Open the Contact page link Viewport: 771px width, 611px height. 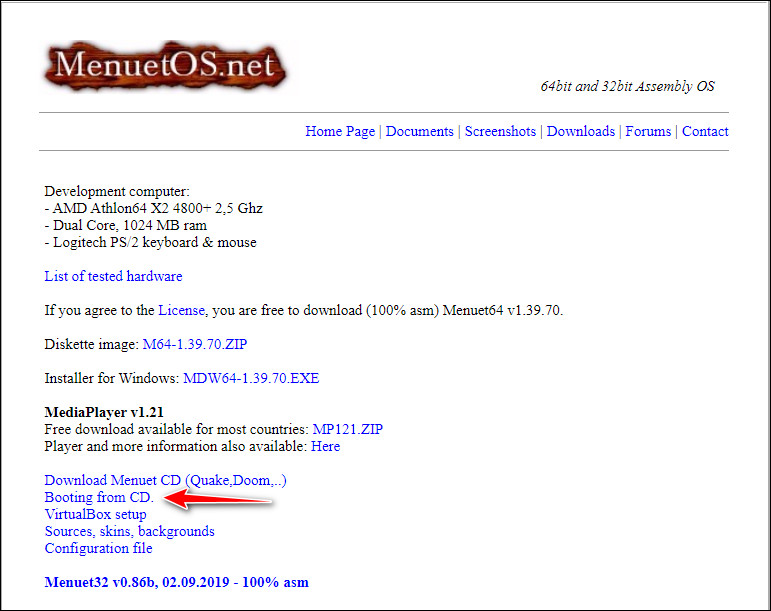coord(705,131)
